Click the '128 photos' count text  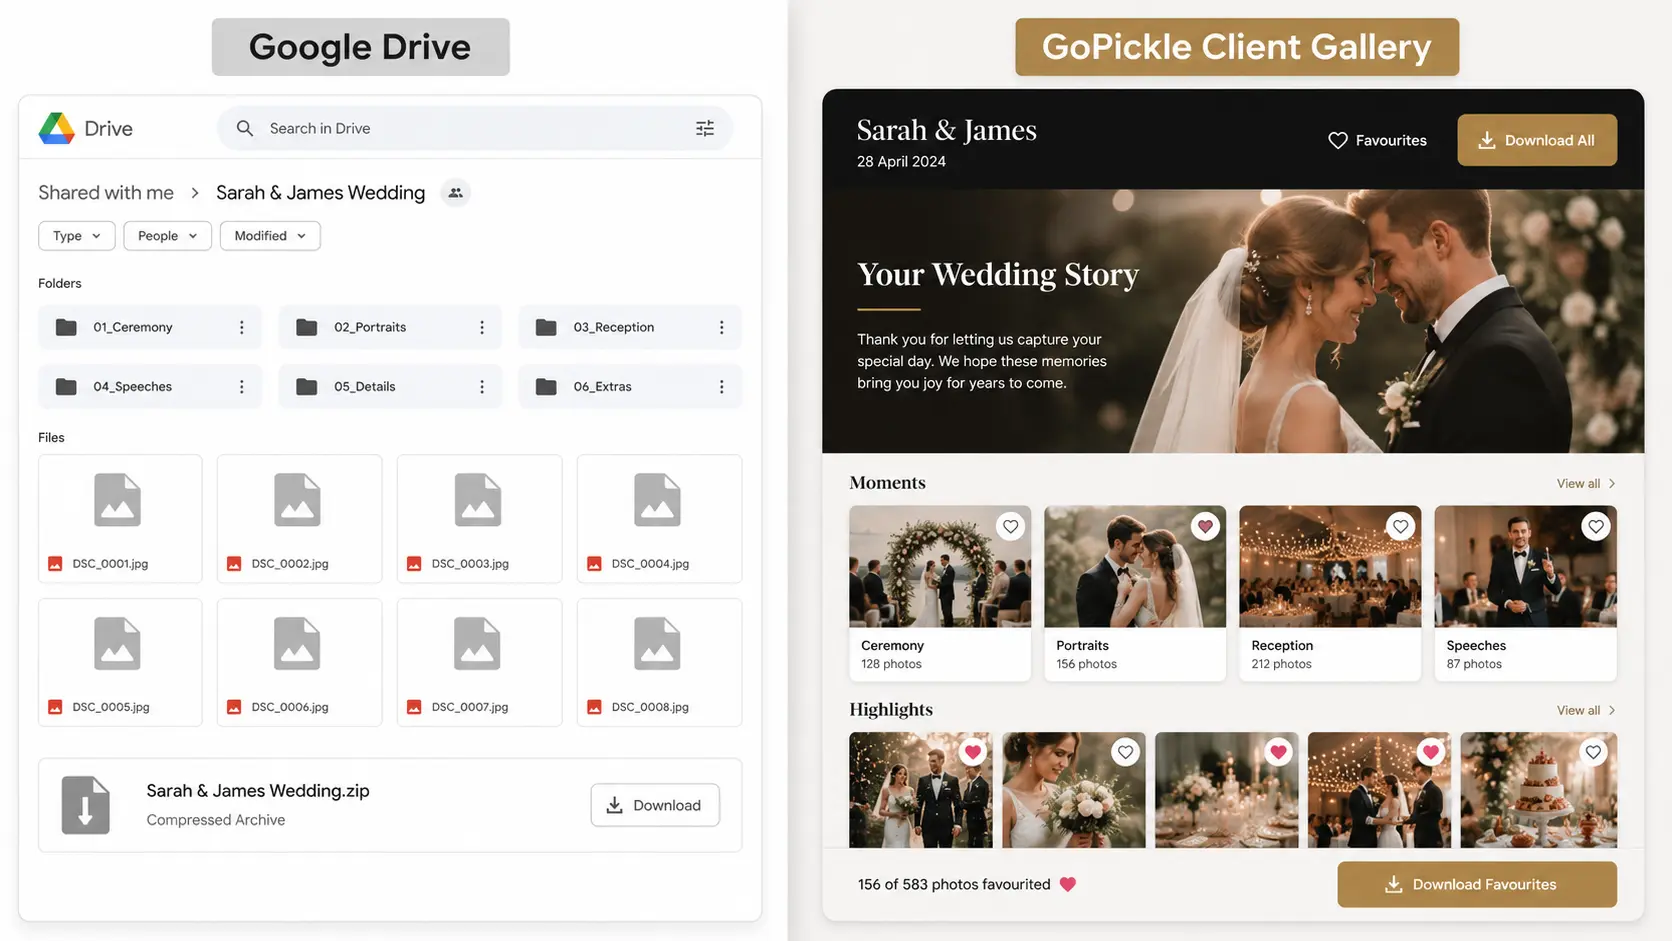coord(891,664)
